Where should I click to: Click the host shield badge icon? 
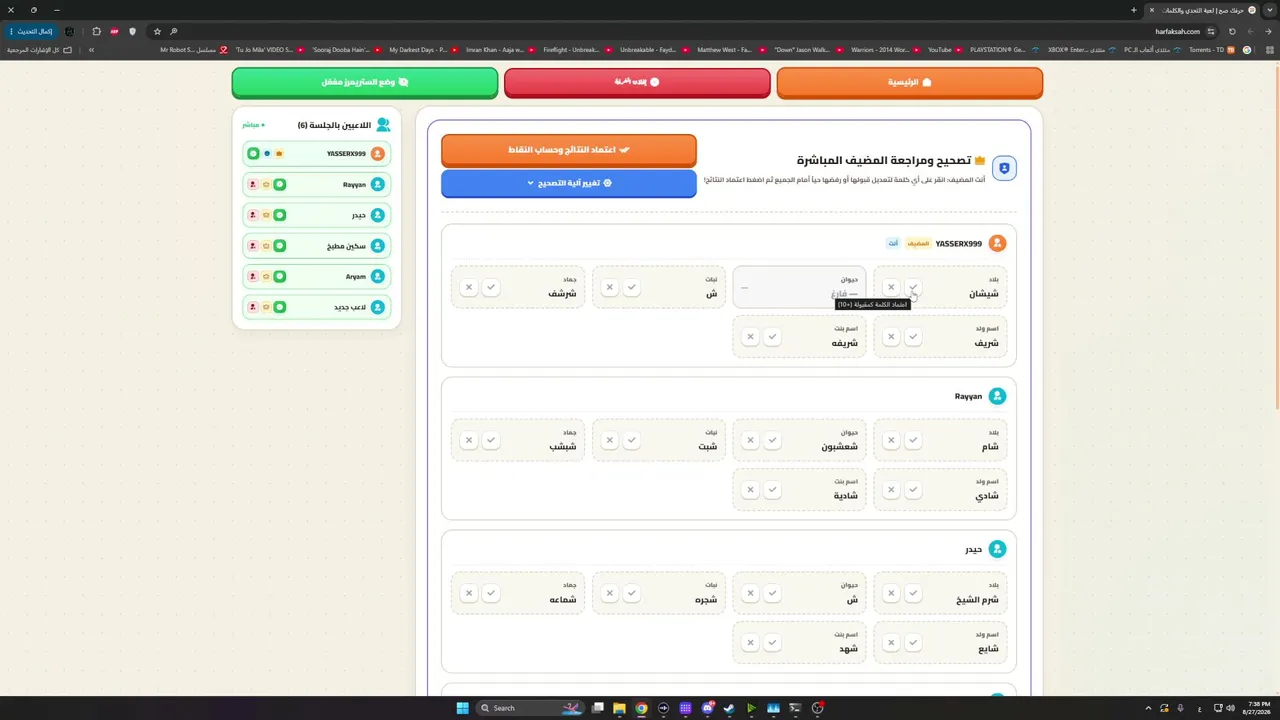click(1004, 168)
